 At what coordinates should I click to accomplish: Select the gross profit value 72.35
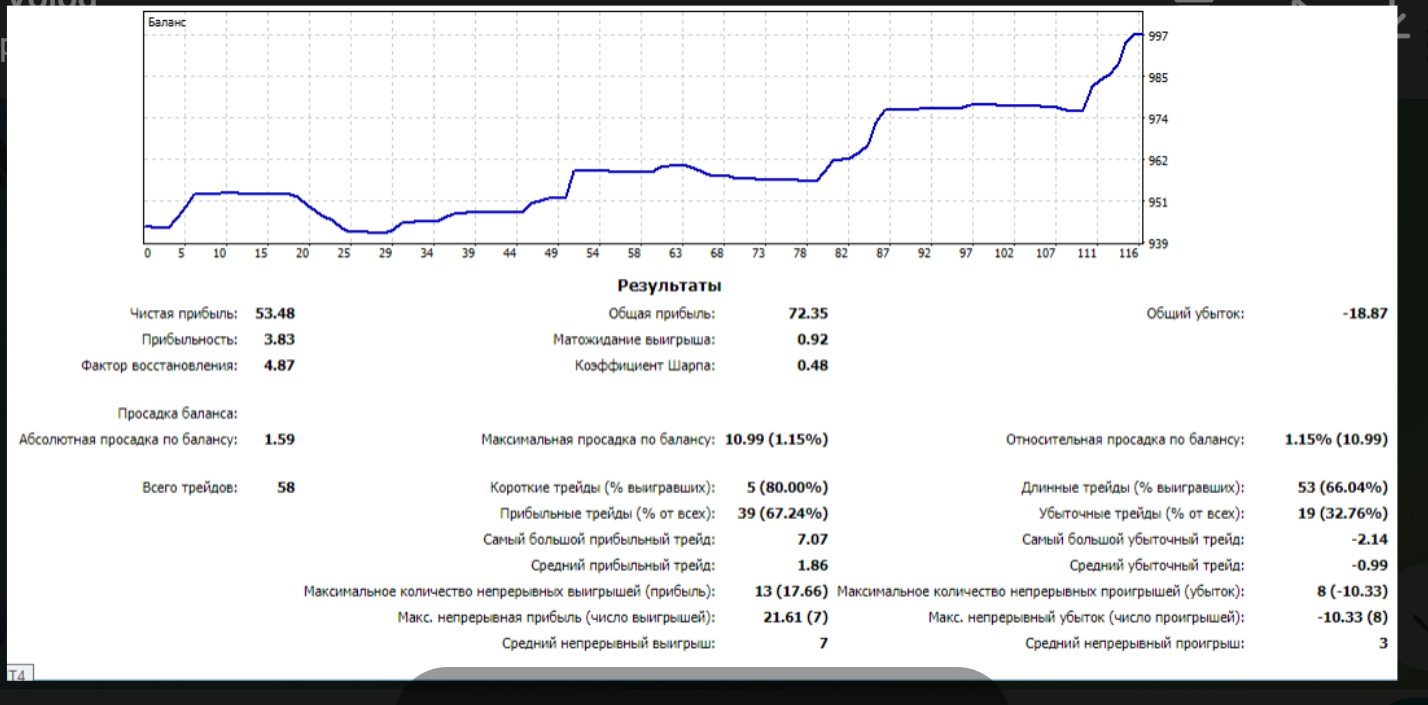[x=808, y=314]
